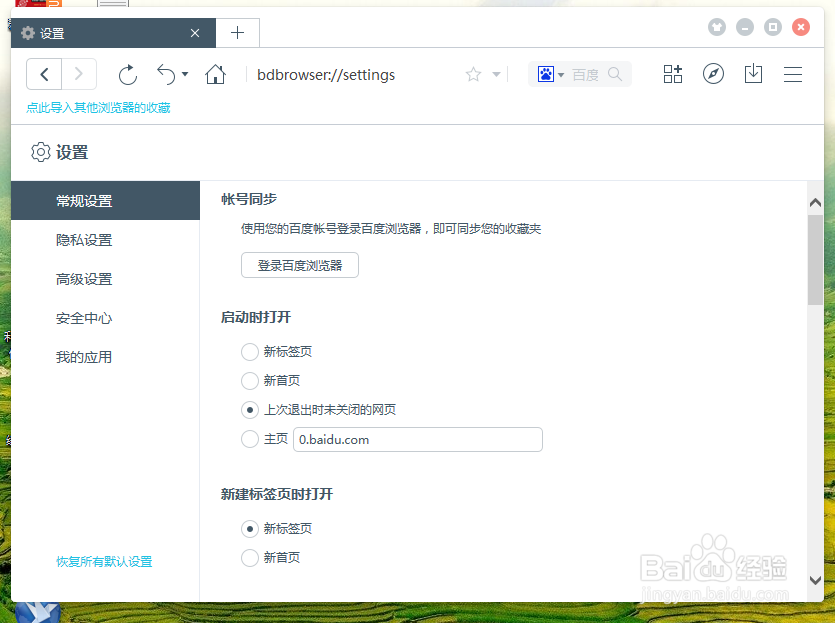
Task: Select the 主页 radio option
Action: [250, 439]
